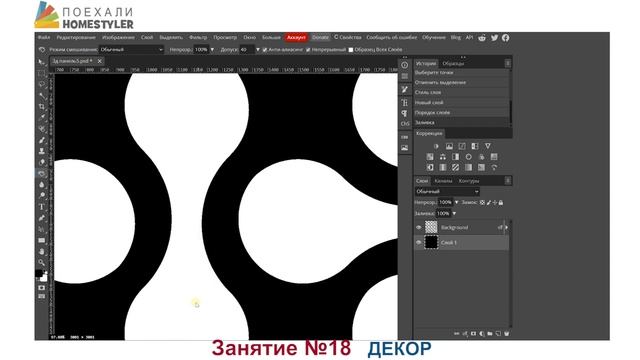This screenshot has height=360, width=640.
Task: Open the Изображение menu
Action: [118, 37]
